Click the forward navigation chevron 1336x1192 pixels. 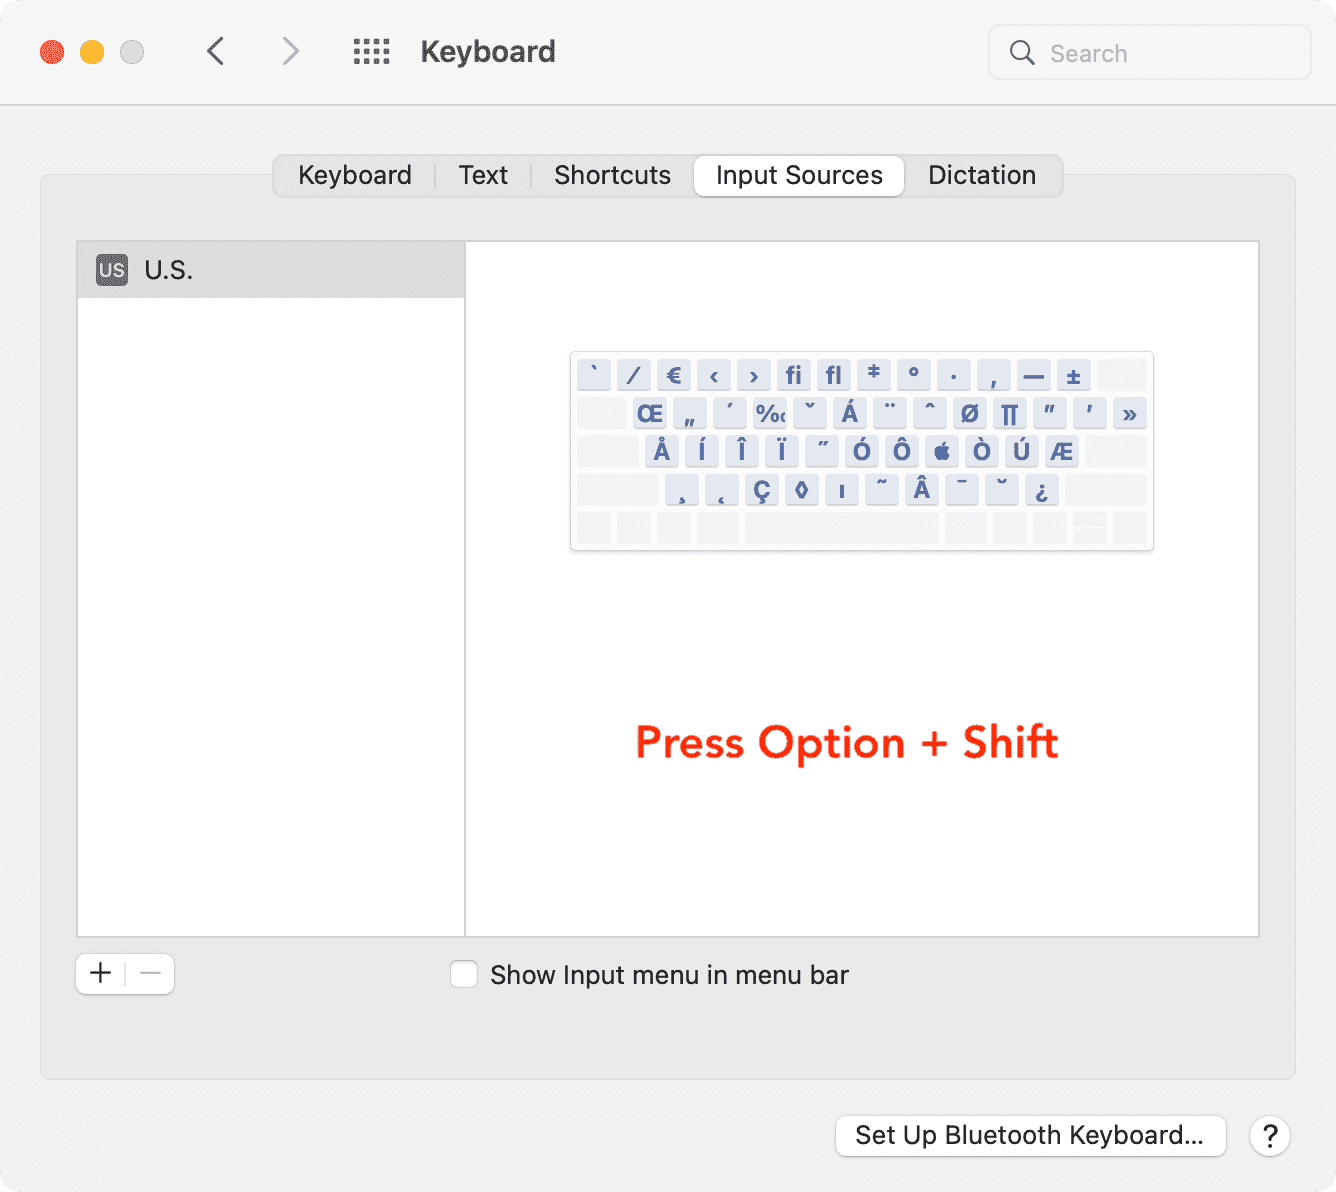[x=290, y=51]
